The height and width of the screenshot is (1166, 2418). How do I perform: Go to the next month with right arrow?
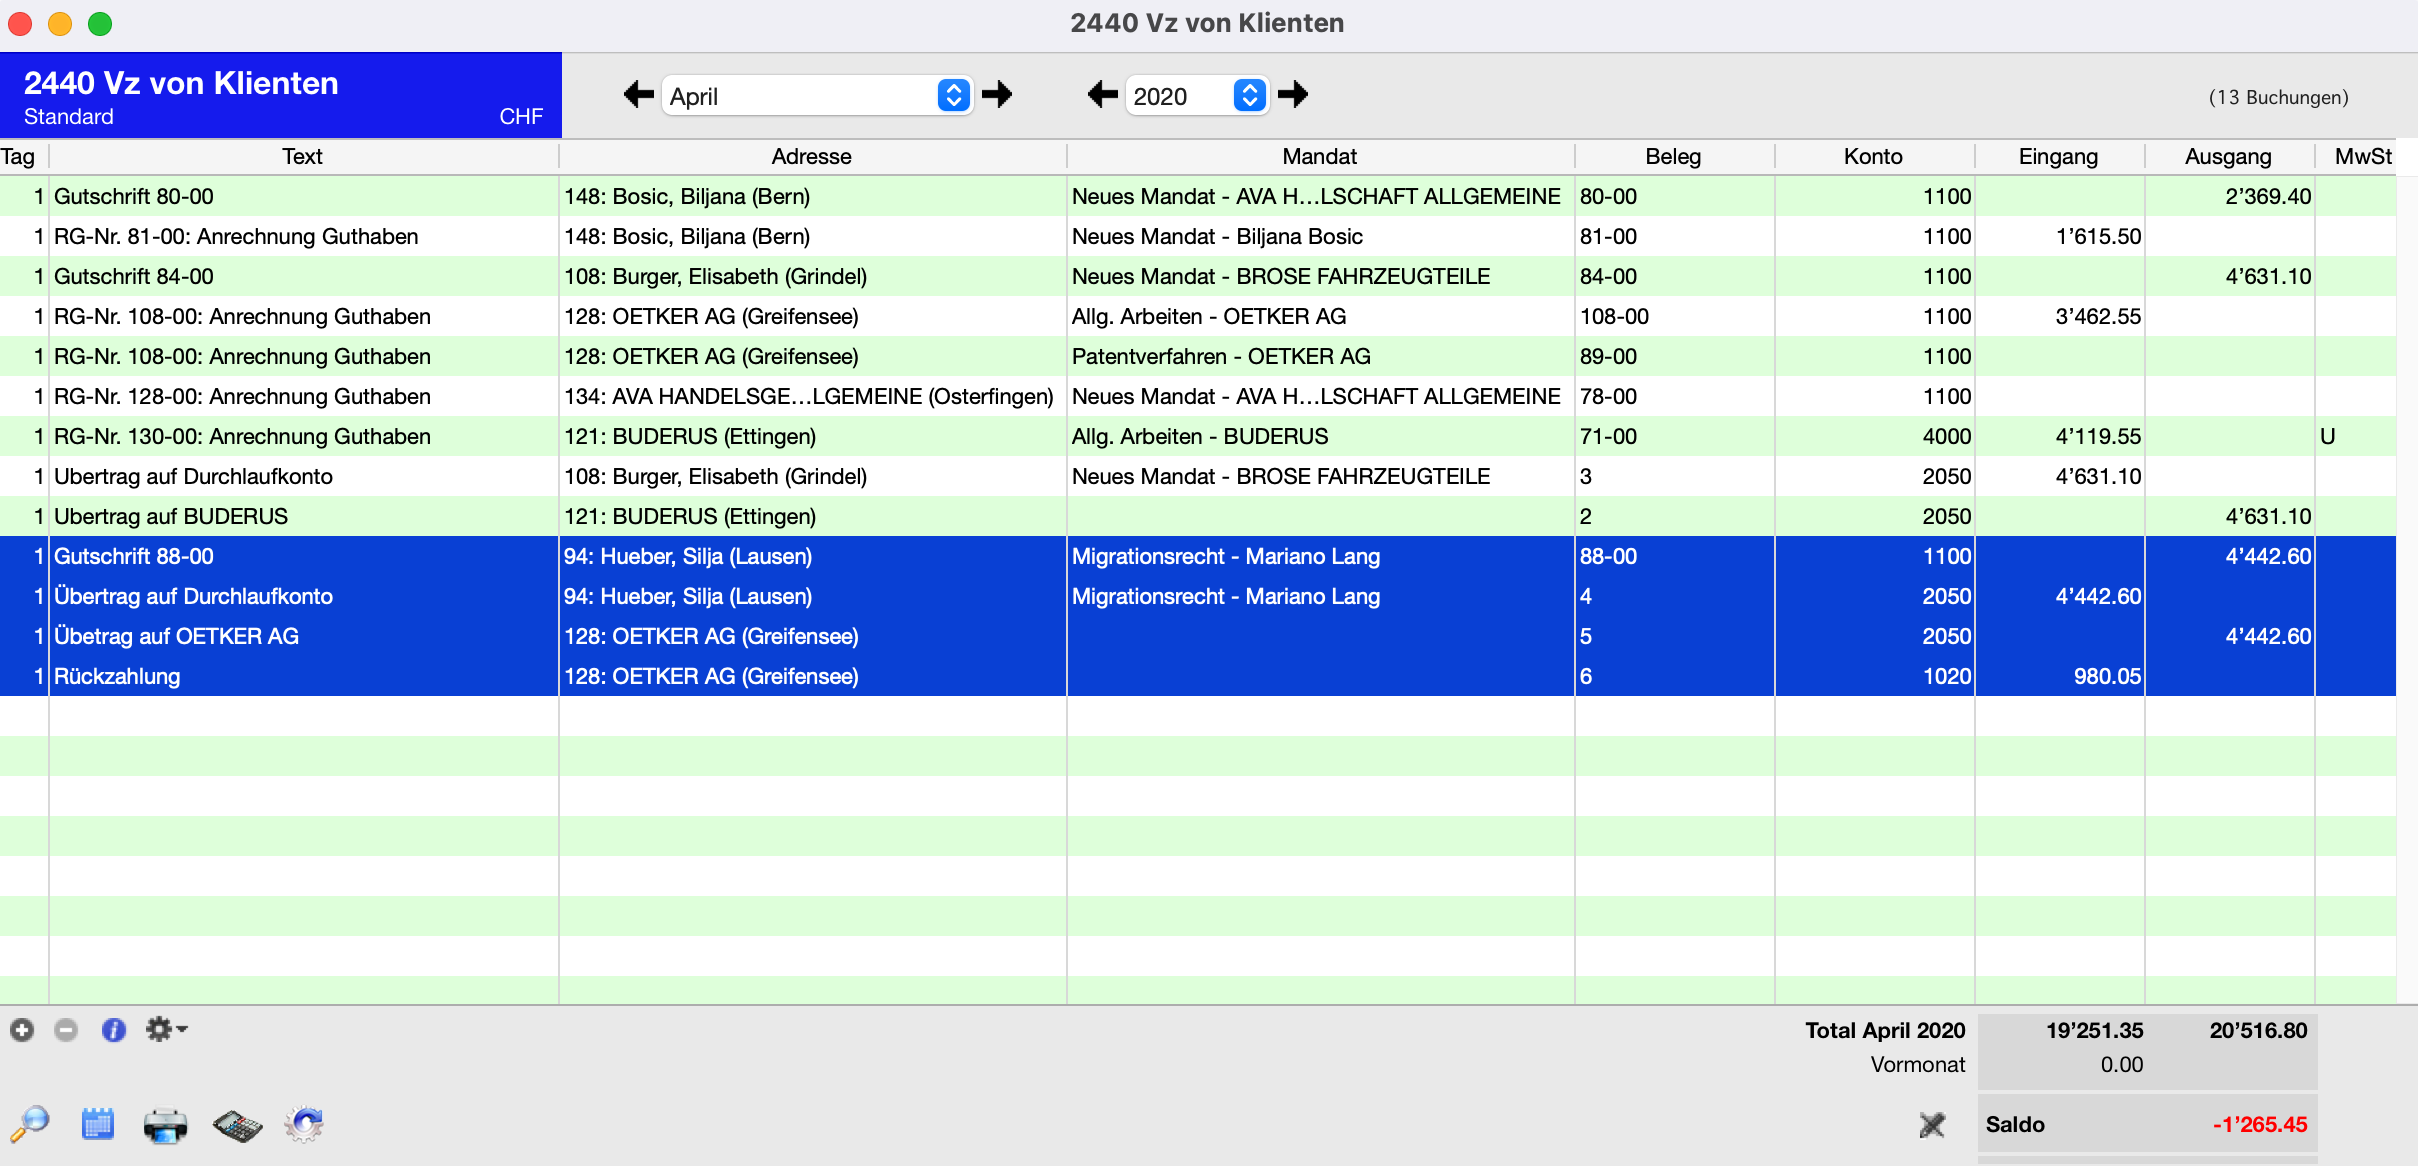[997, 95]
